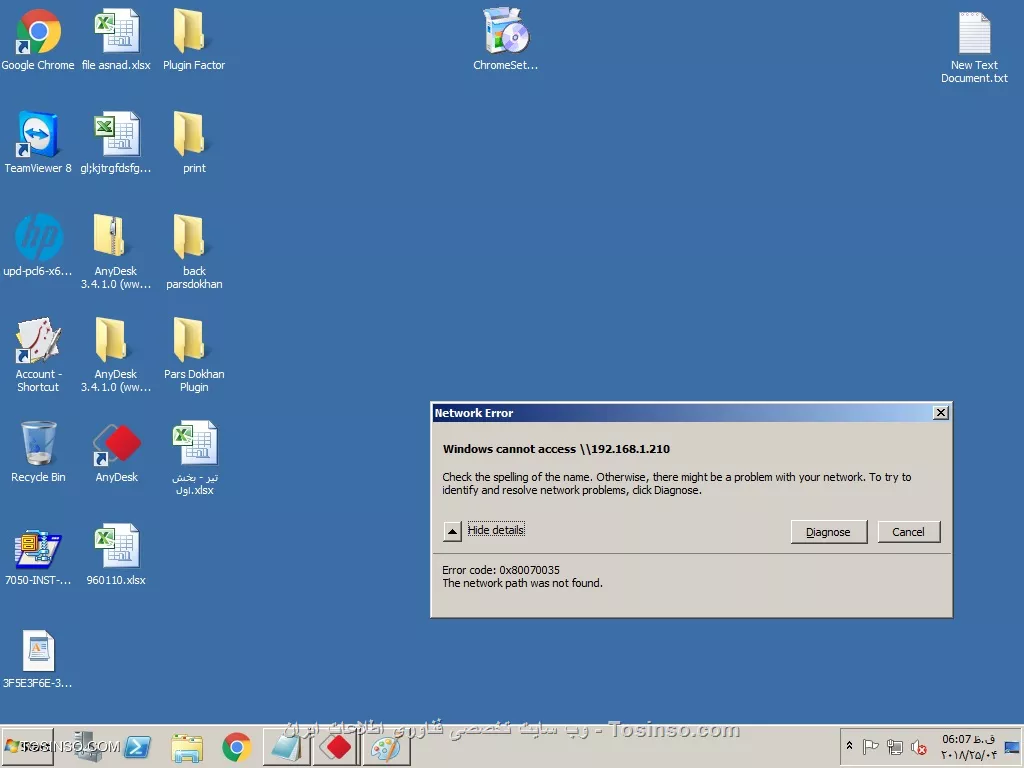The width and height of the screenshot is (1024, 768).
Task: Cancel the Network Error dialog
Action: 908,532
